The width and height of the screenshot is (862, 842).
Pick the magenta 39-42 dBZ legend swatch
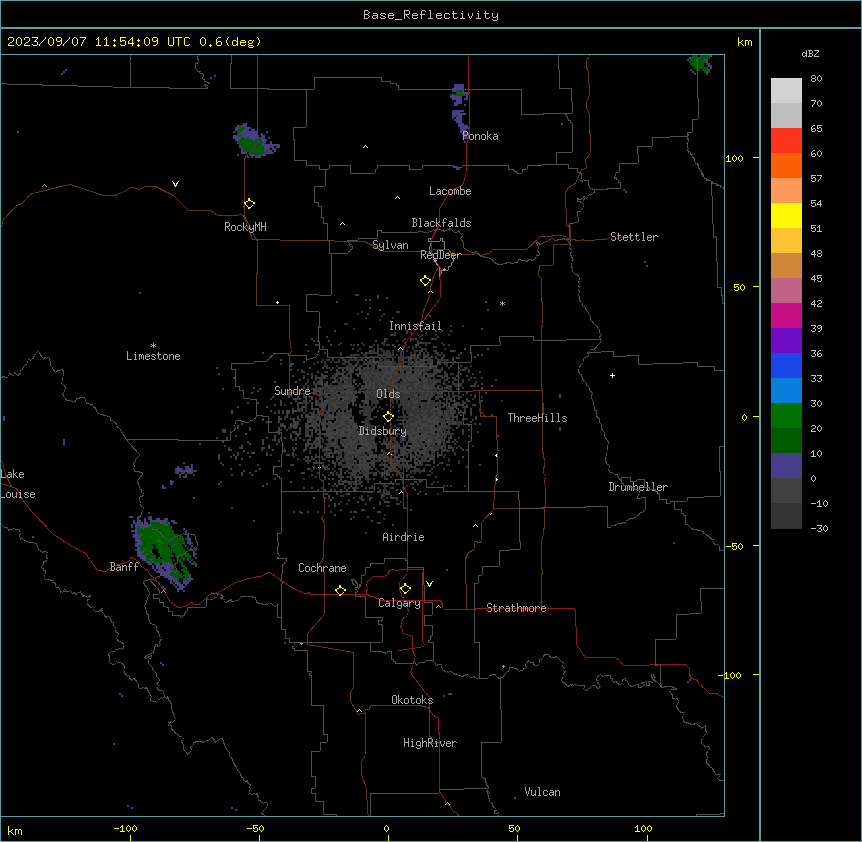786,315
